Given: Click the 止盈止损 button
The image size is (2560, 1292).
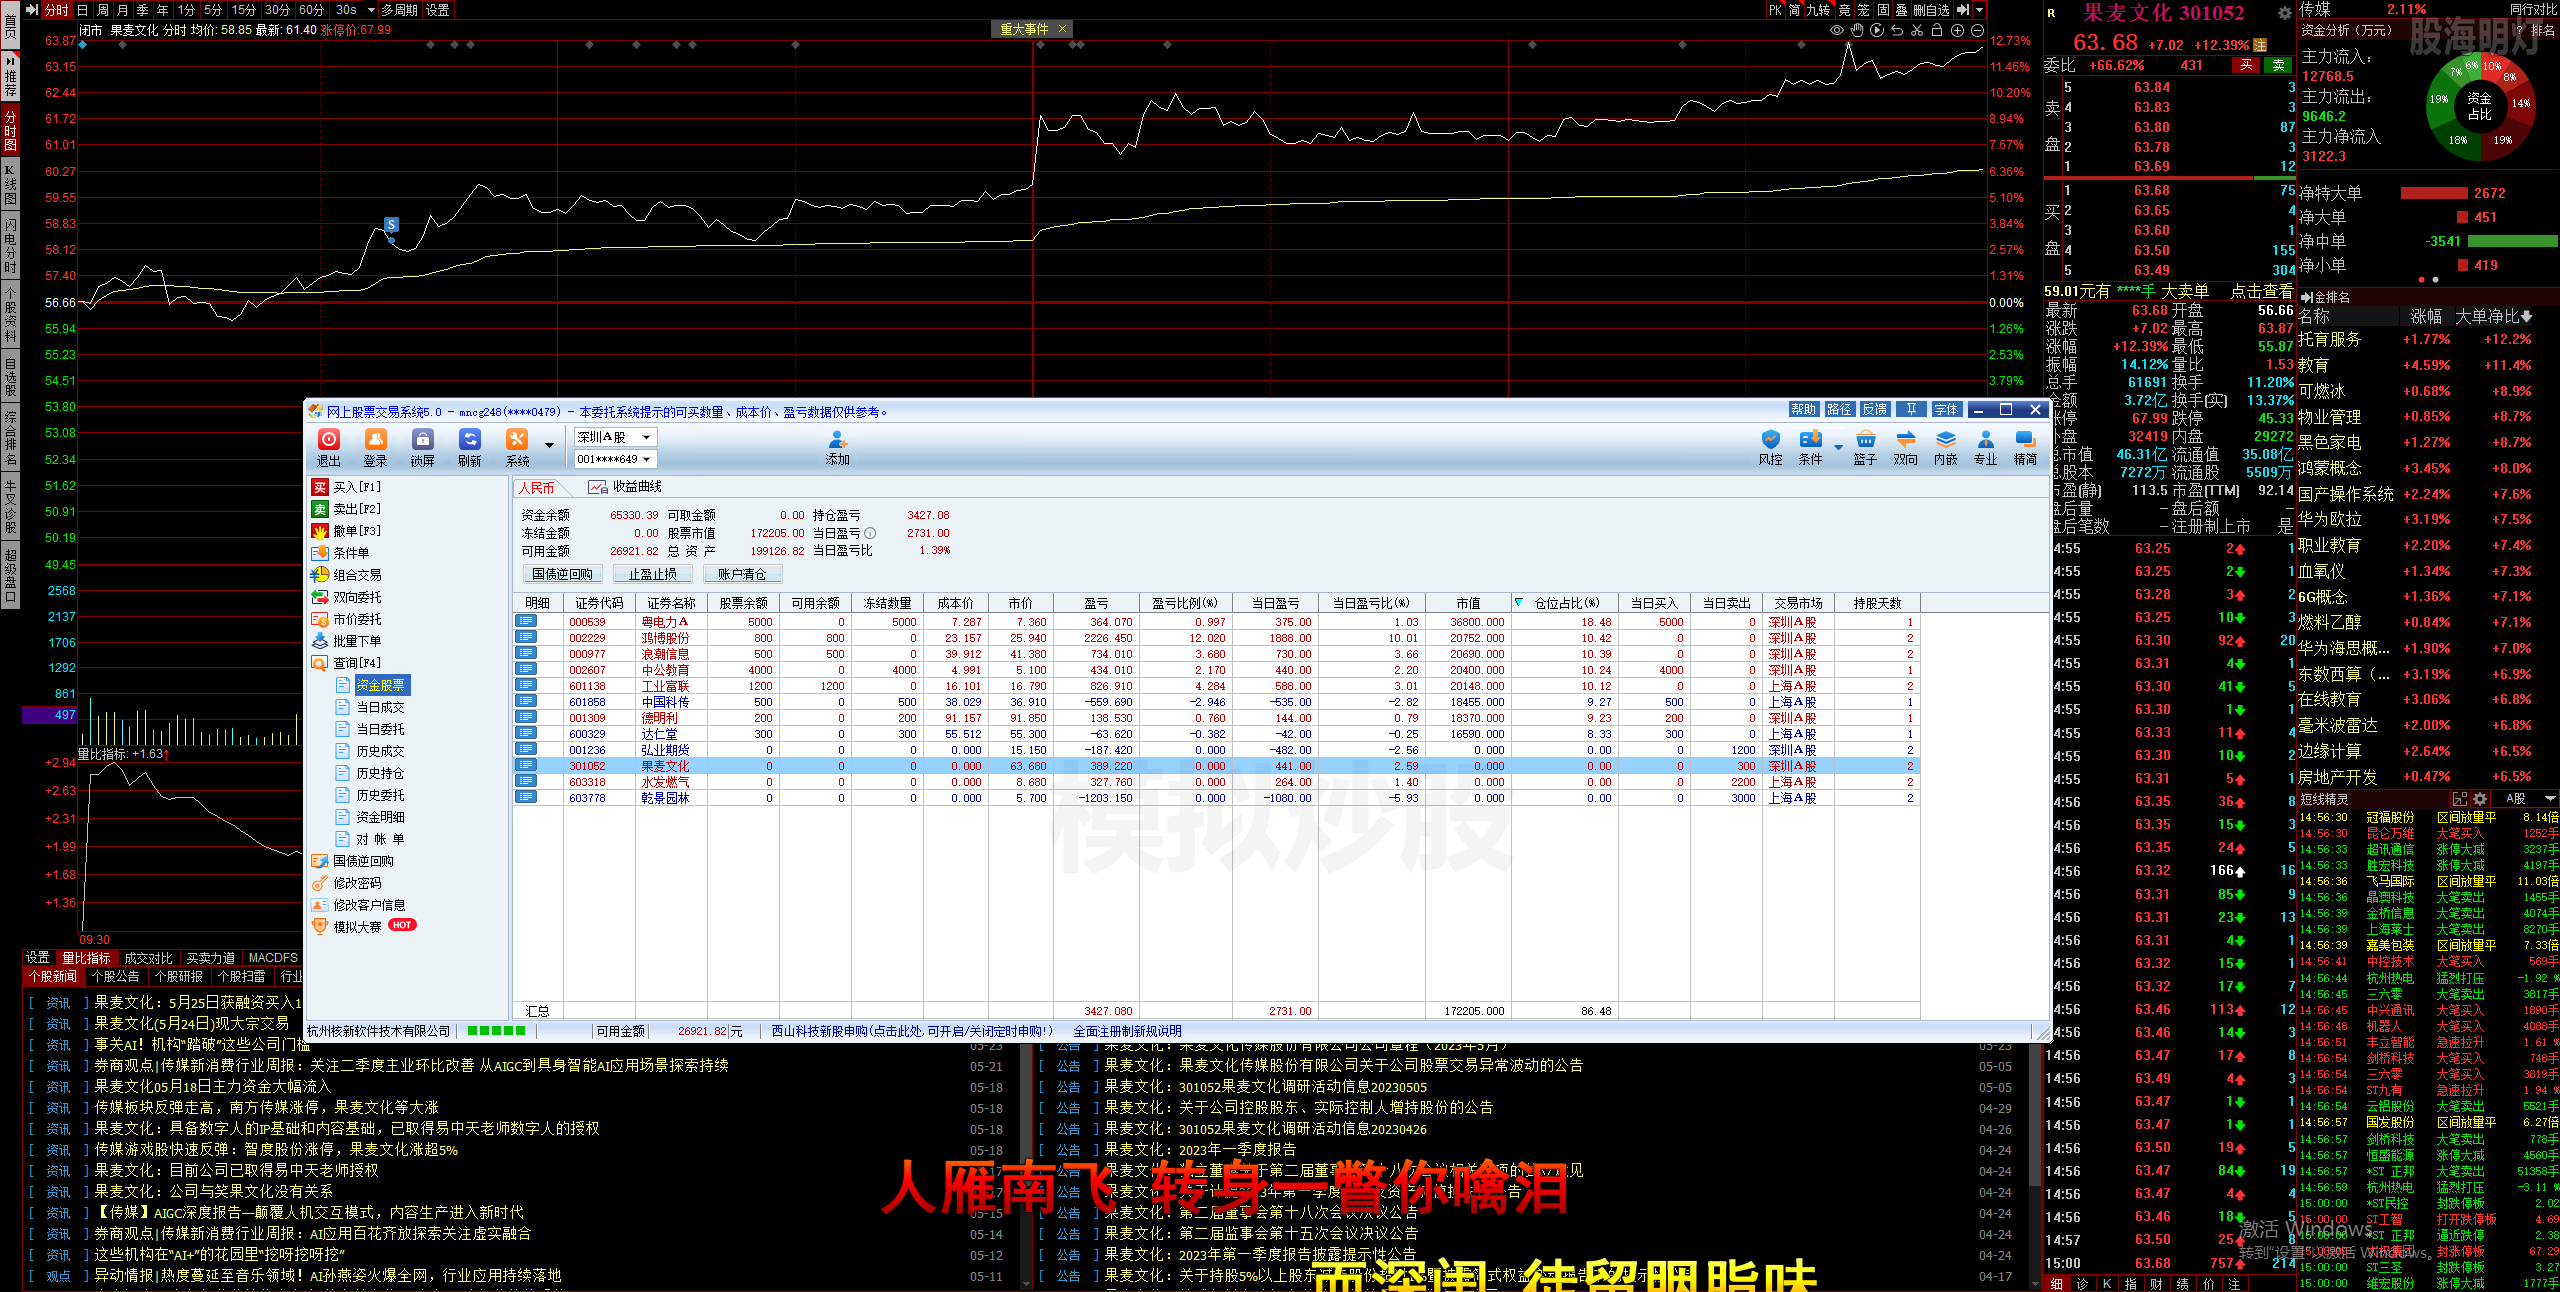Looking at the screenshot, I should (x=652, y=574).
